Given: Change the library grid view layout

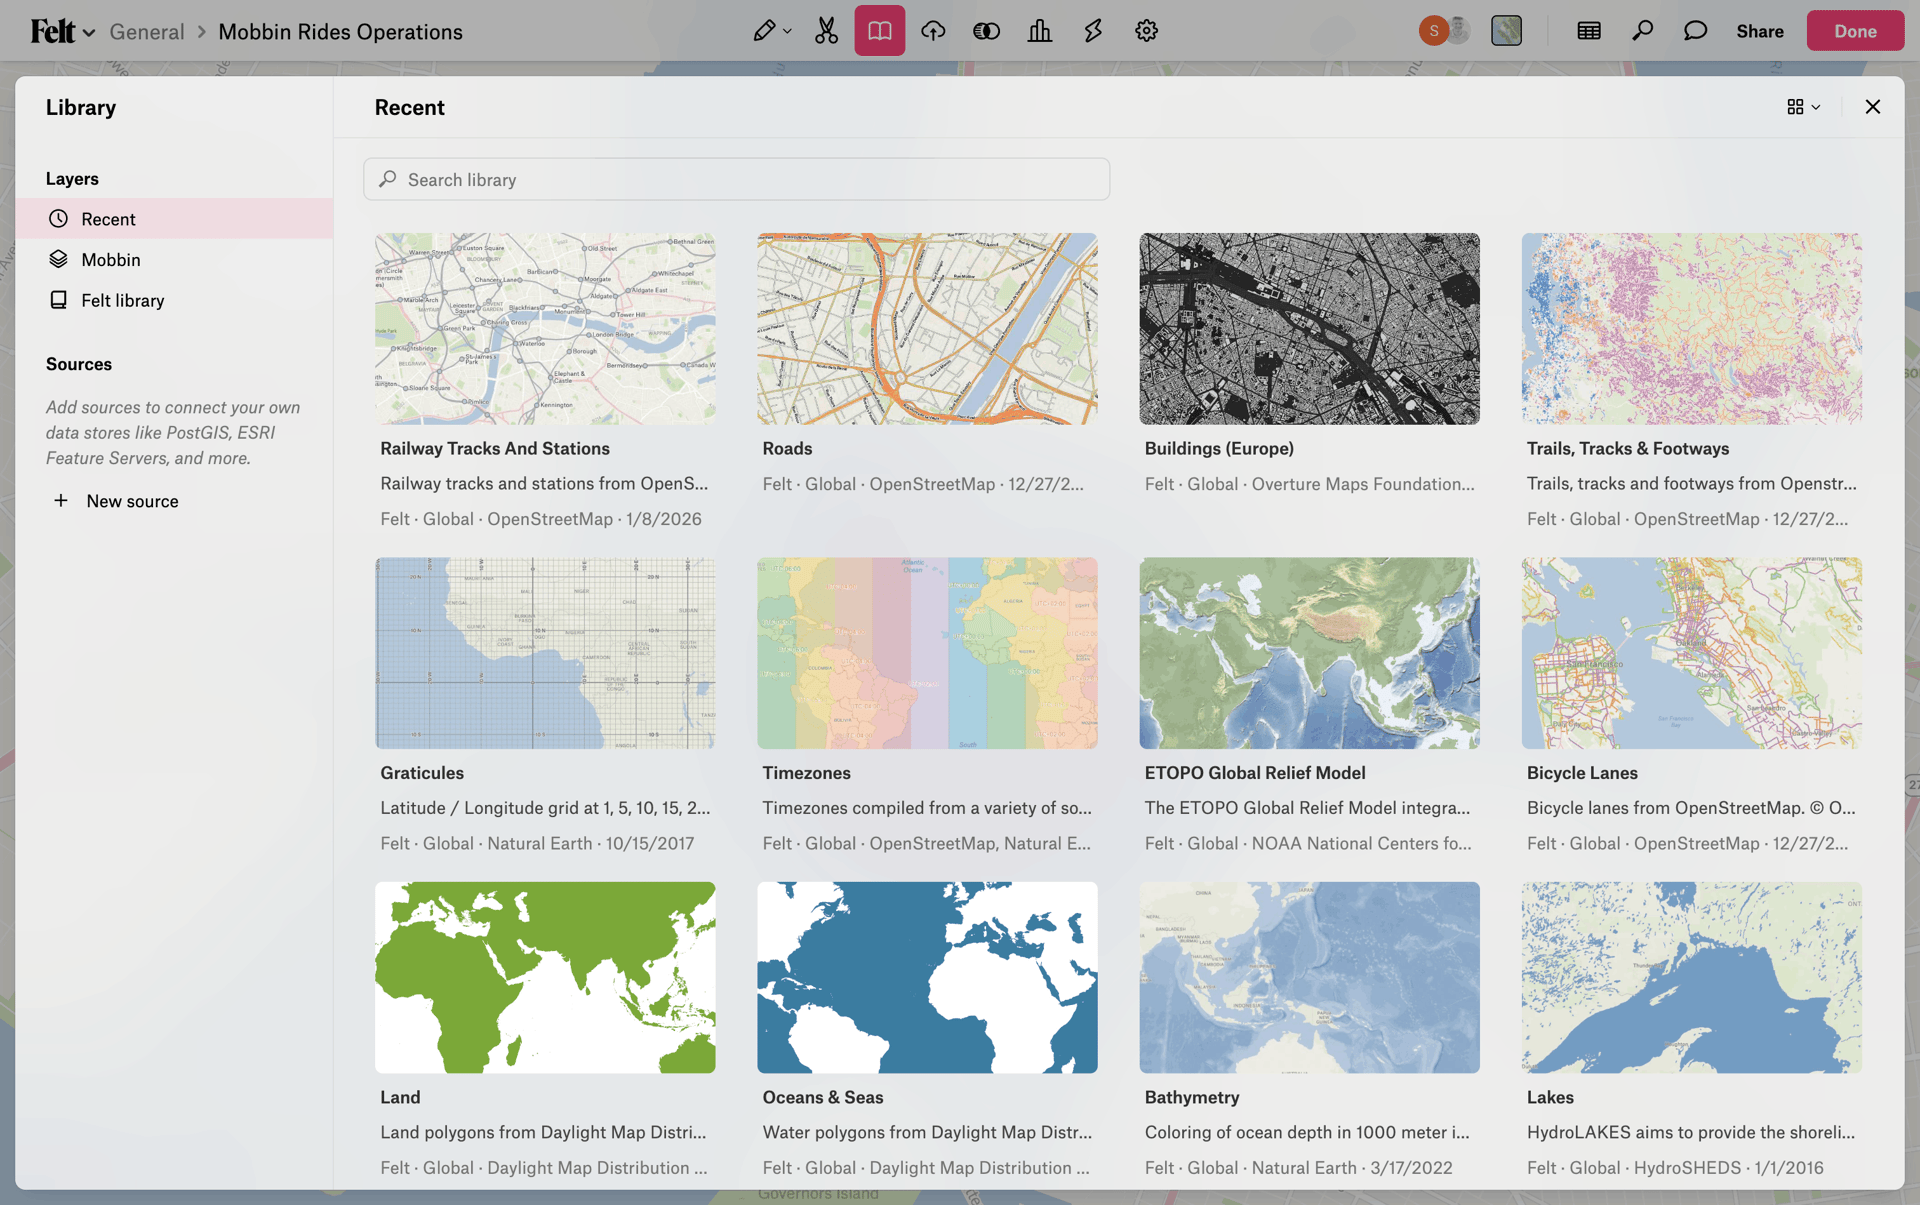Looking at the screenshot, I should click(x=1803, y=107).
